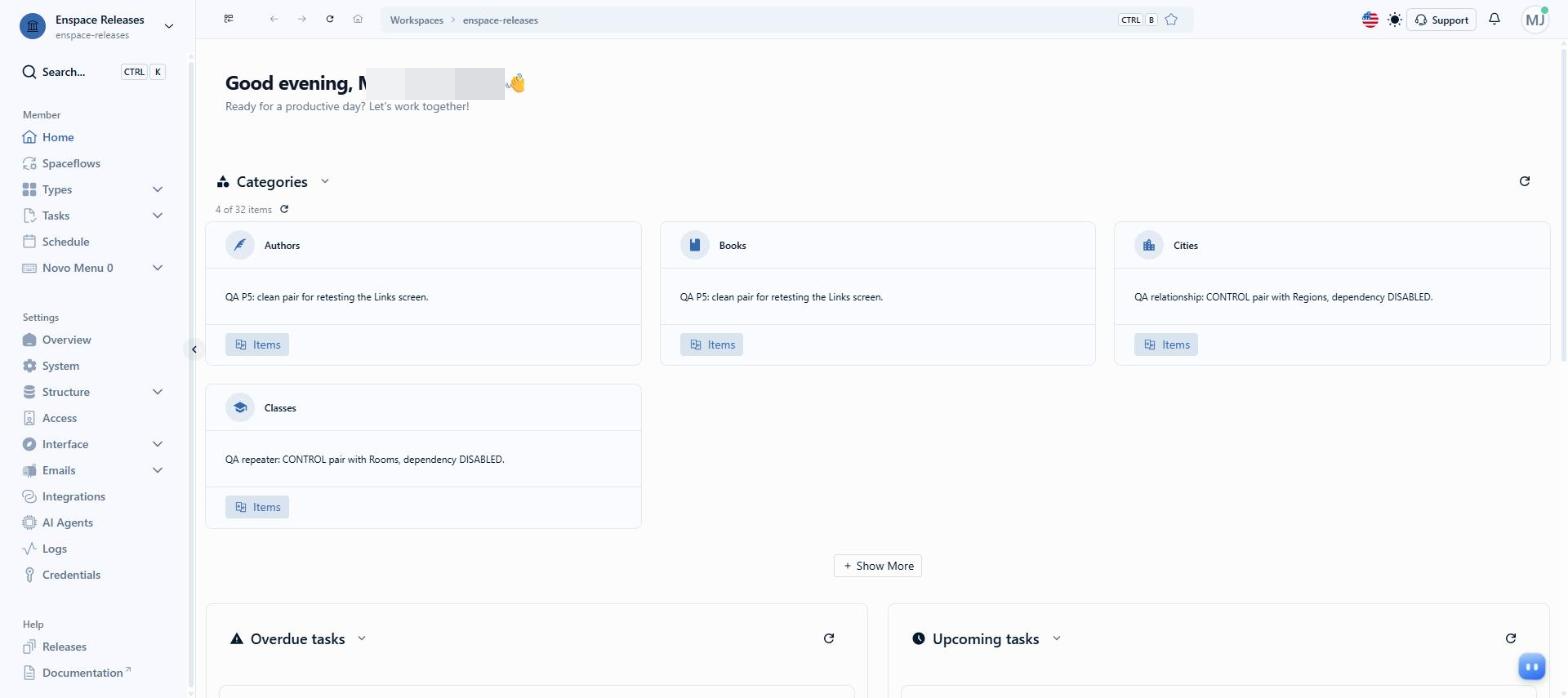Click the home icon in toolbar
This screenshot has height=698, width=1568.
(358, 19)
